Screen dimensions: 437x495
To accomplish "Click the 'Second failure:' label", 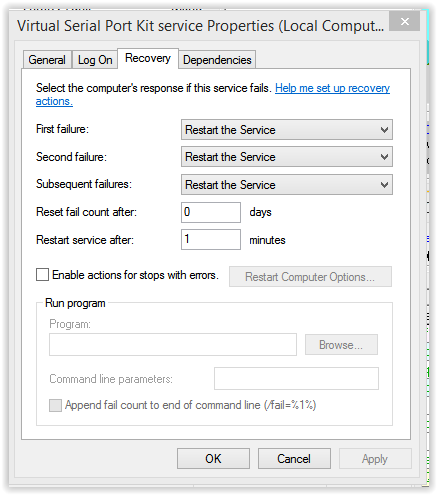I will pyautogui.click(x=71, y=157).
